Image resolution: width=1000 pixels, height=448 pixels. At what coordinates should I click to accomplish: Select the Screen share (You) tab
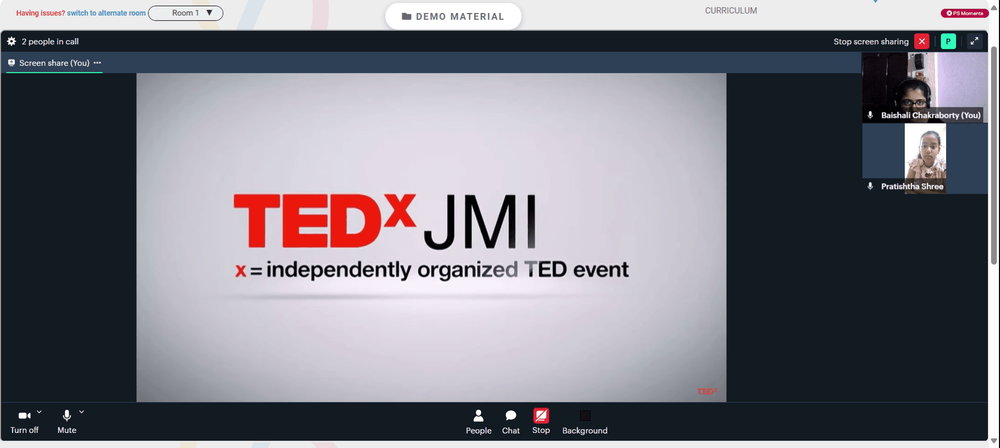[54, 63]
